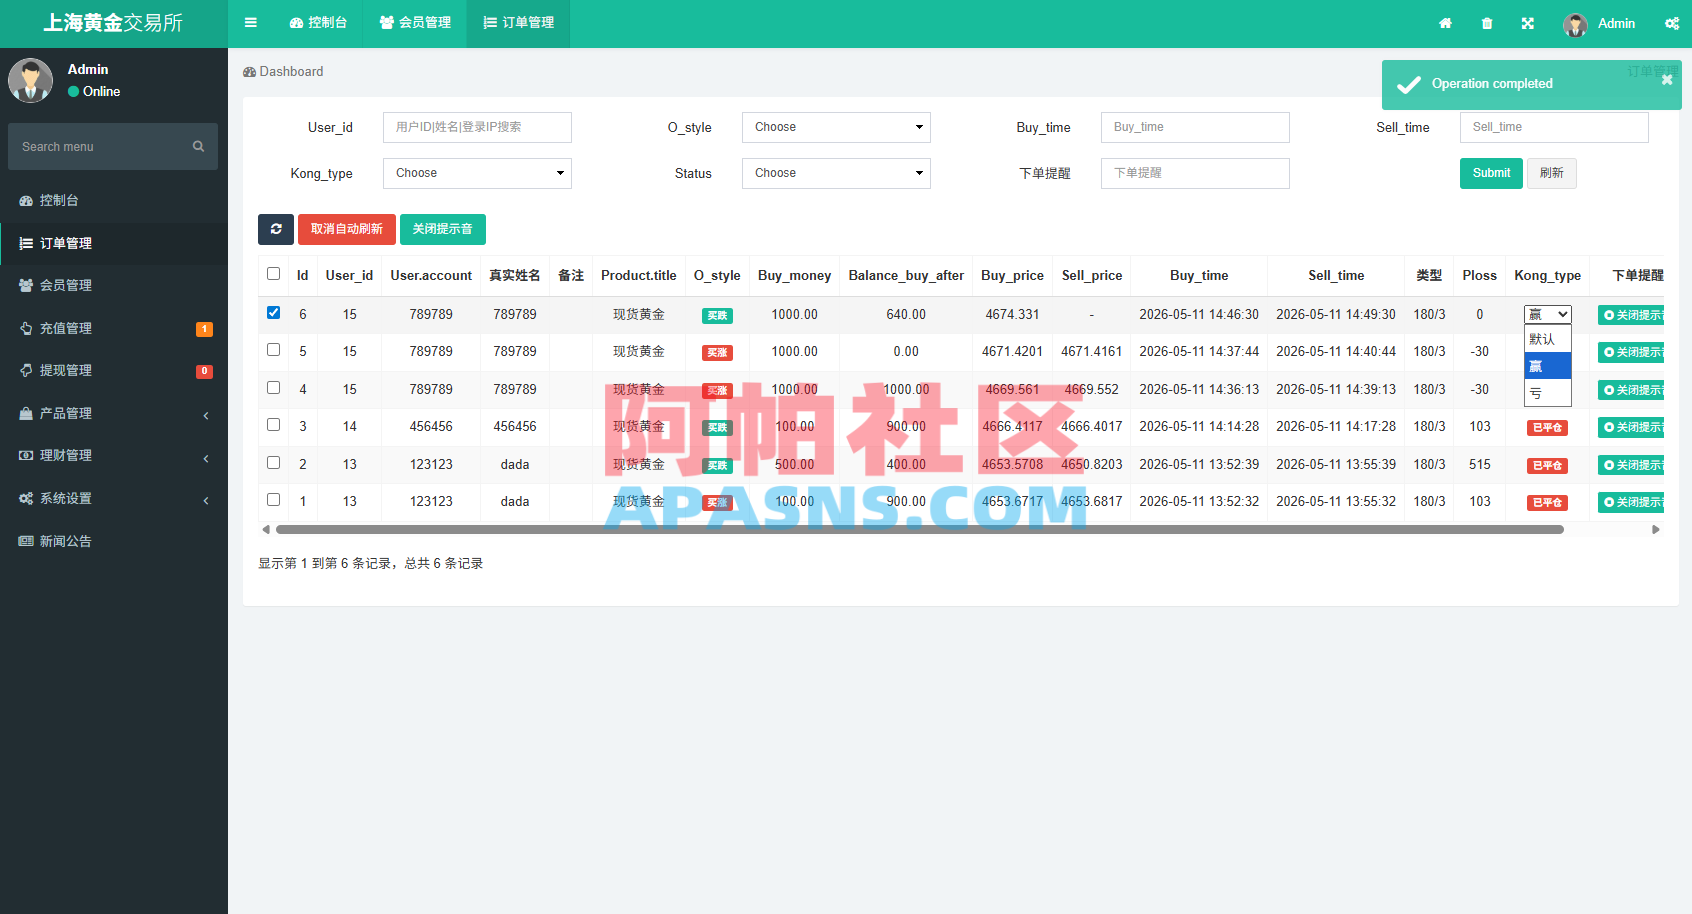1692x914 pixels.
Task: Check the checkbox for order Id 2
Action: tap(273, 462)
